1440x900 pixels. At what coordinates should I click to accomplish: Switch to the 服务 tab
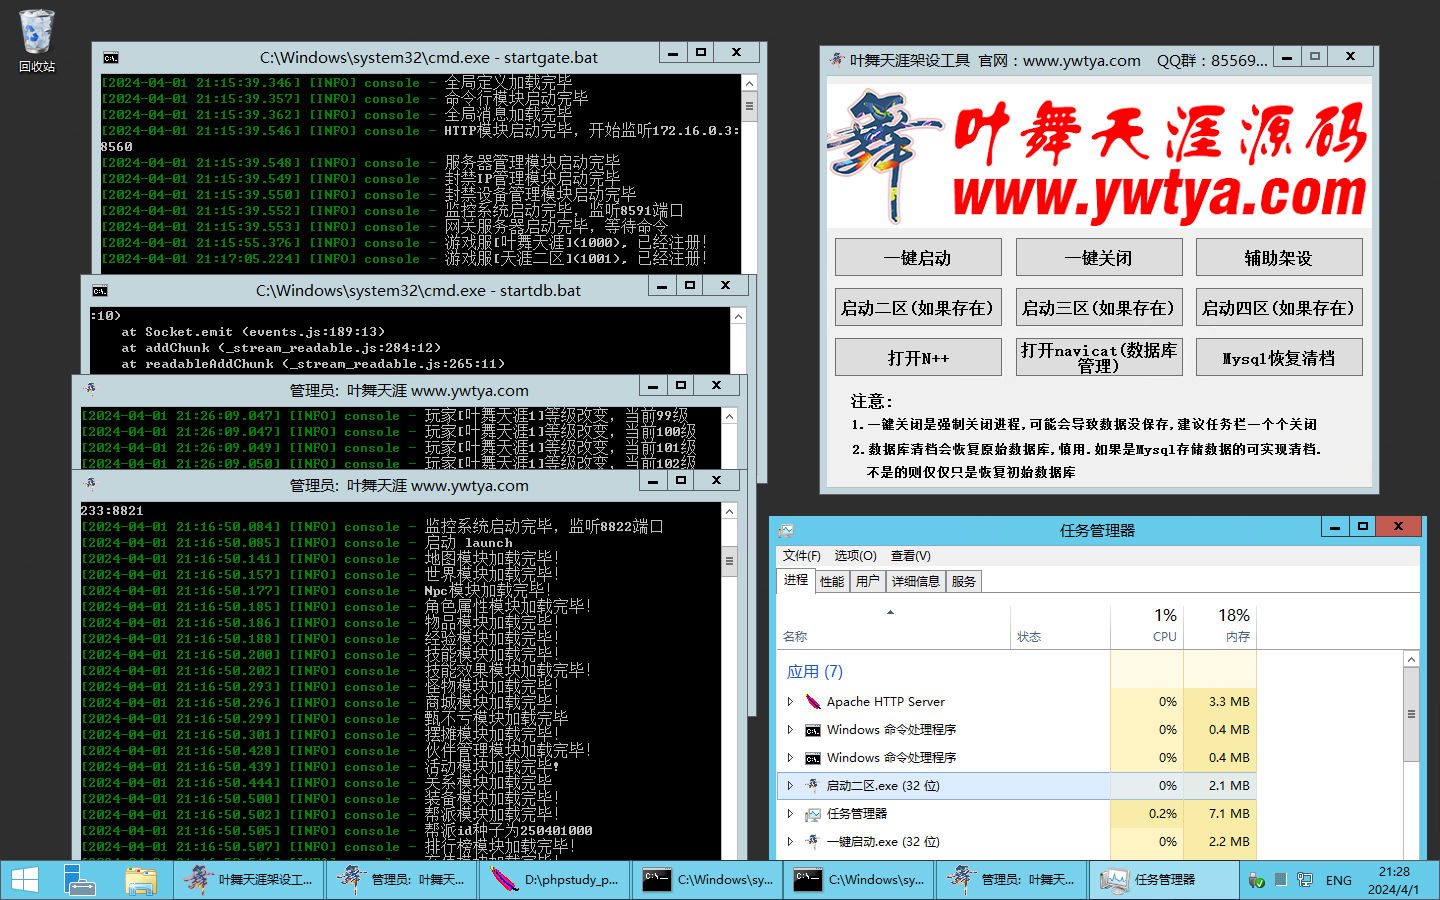(964, 581)
